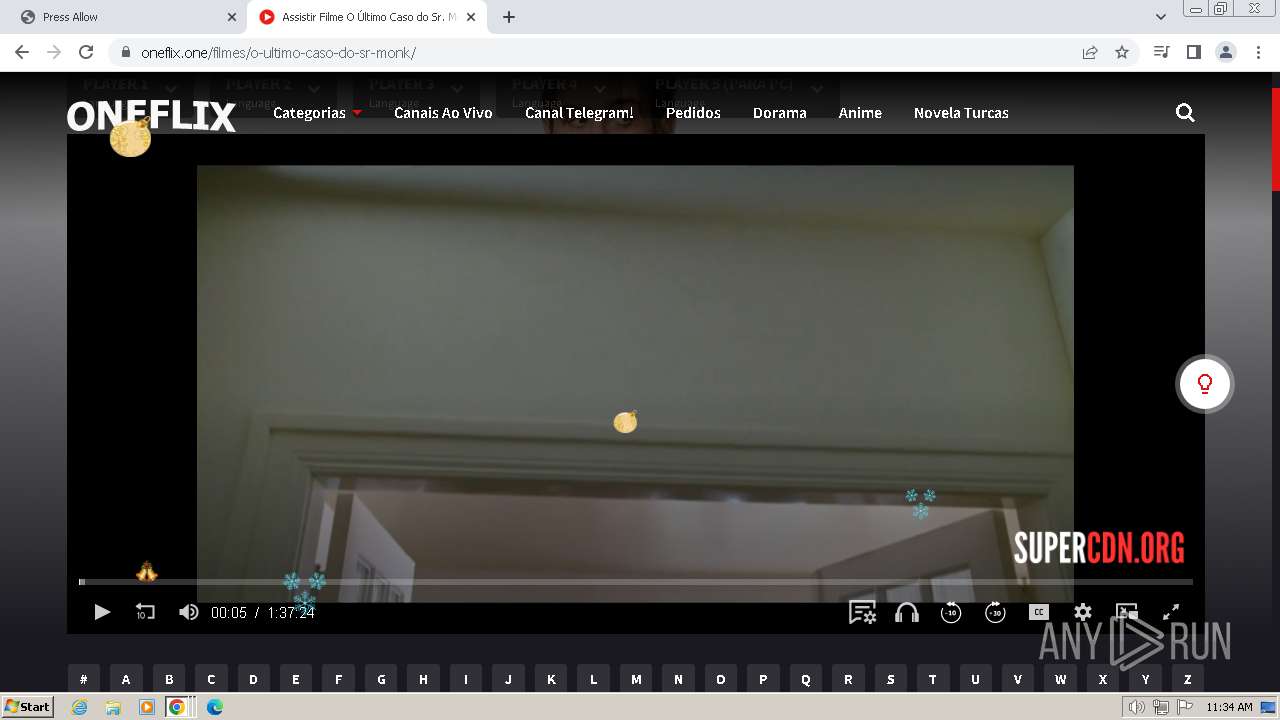Image resolution: width=1280 pixels, height=720 pixels.
Task: Play the video
Action: (x=102, y=612)
